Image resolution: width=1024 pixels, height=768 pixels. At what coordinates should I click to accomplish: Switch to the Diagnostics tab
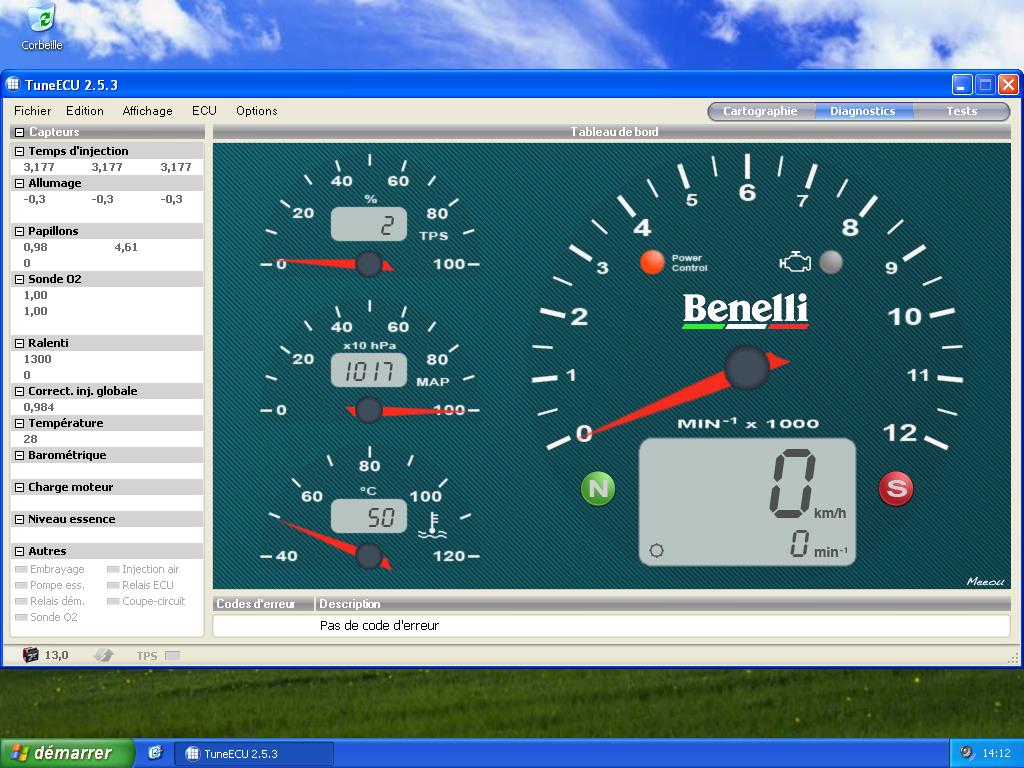click(863, 111)
